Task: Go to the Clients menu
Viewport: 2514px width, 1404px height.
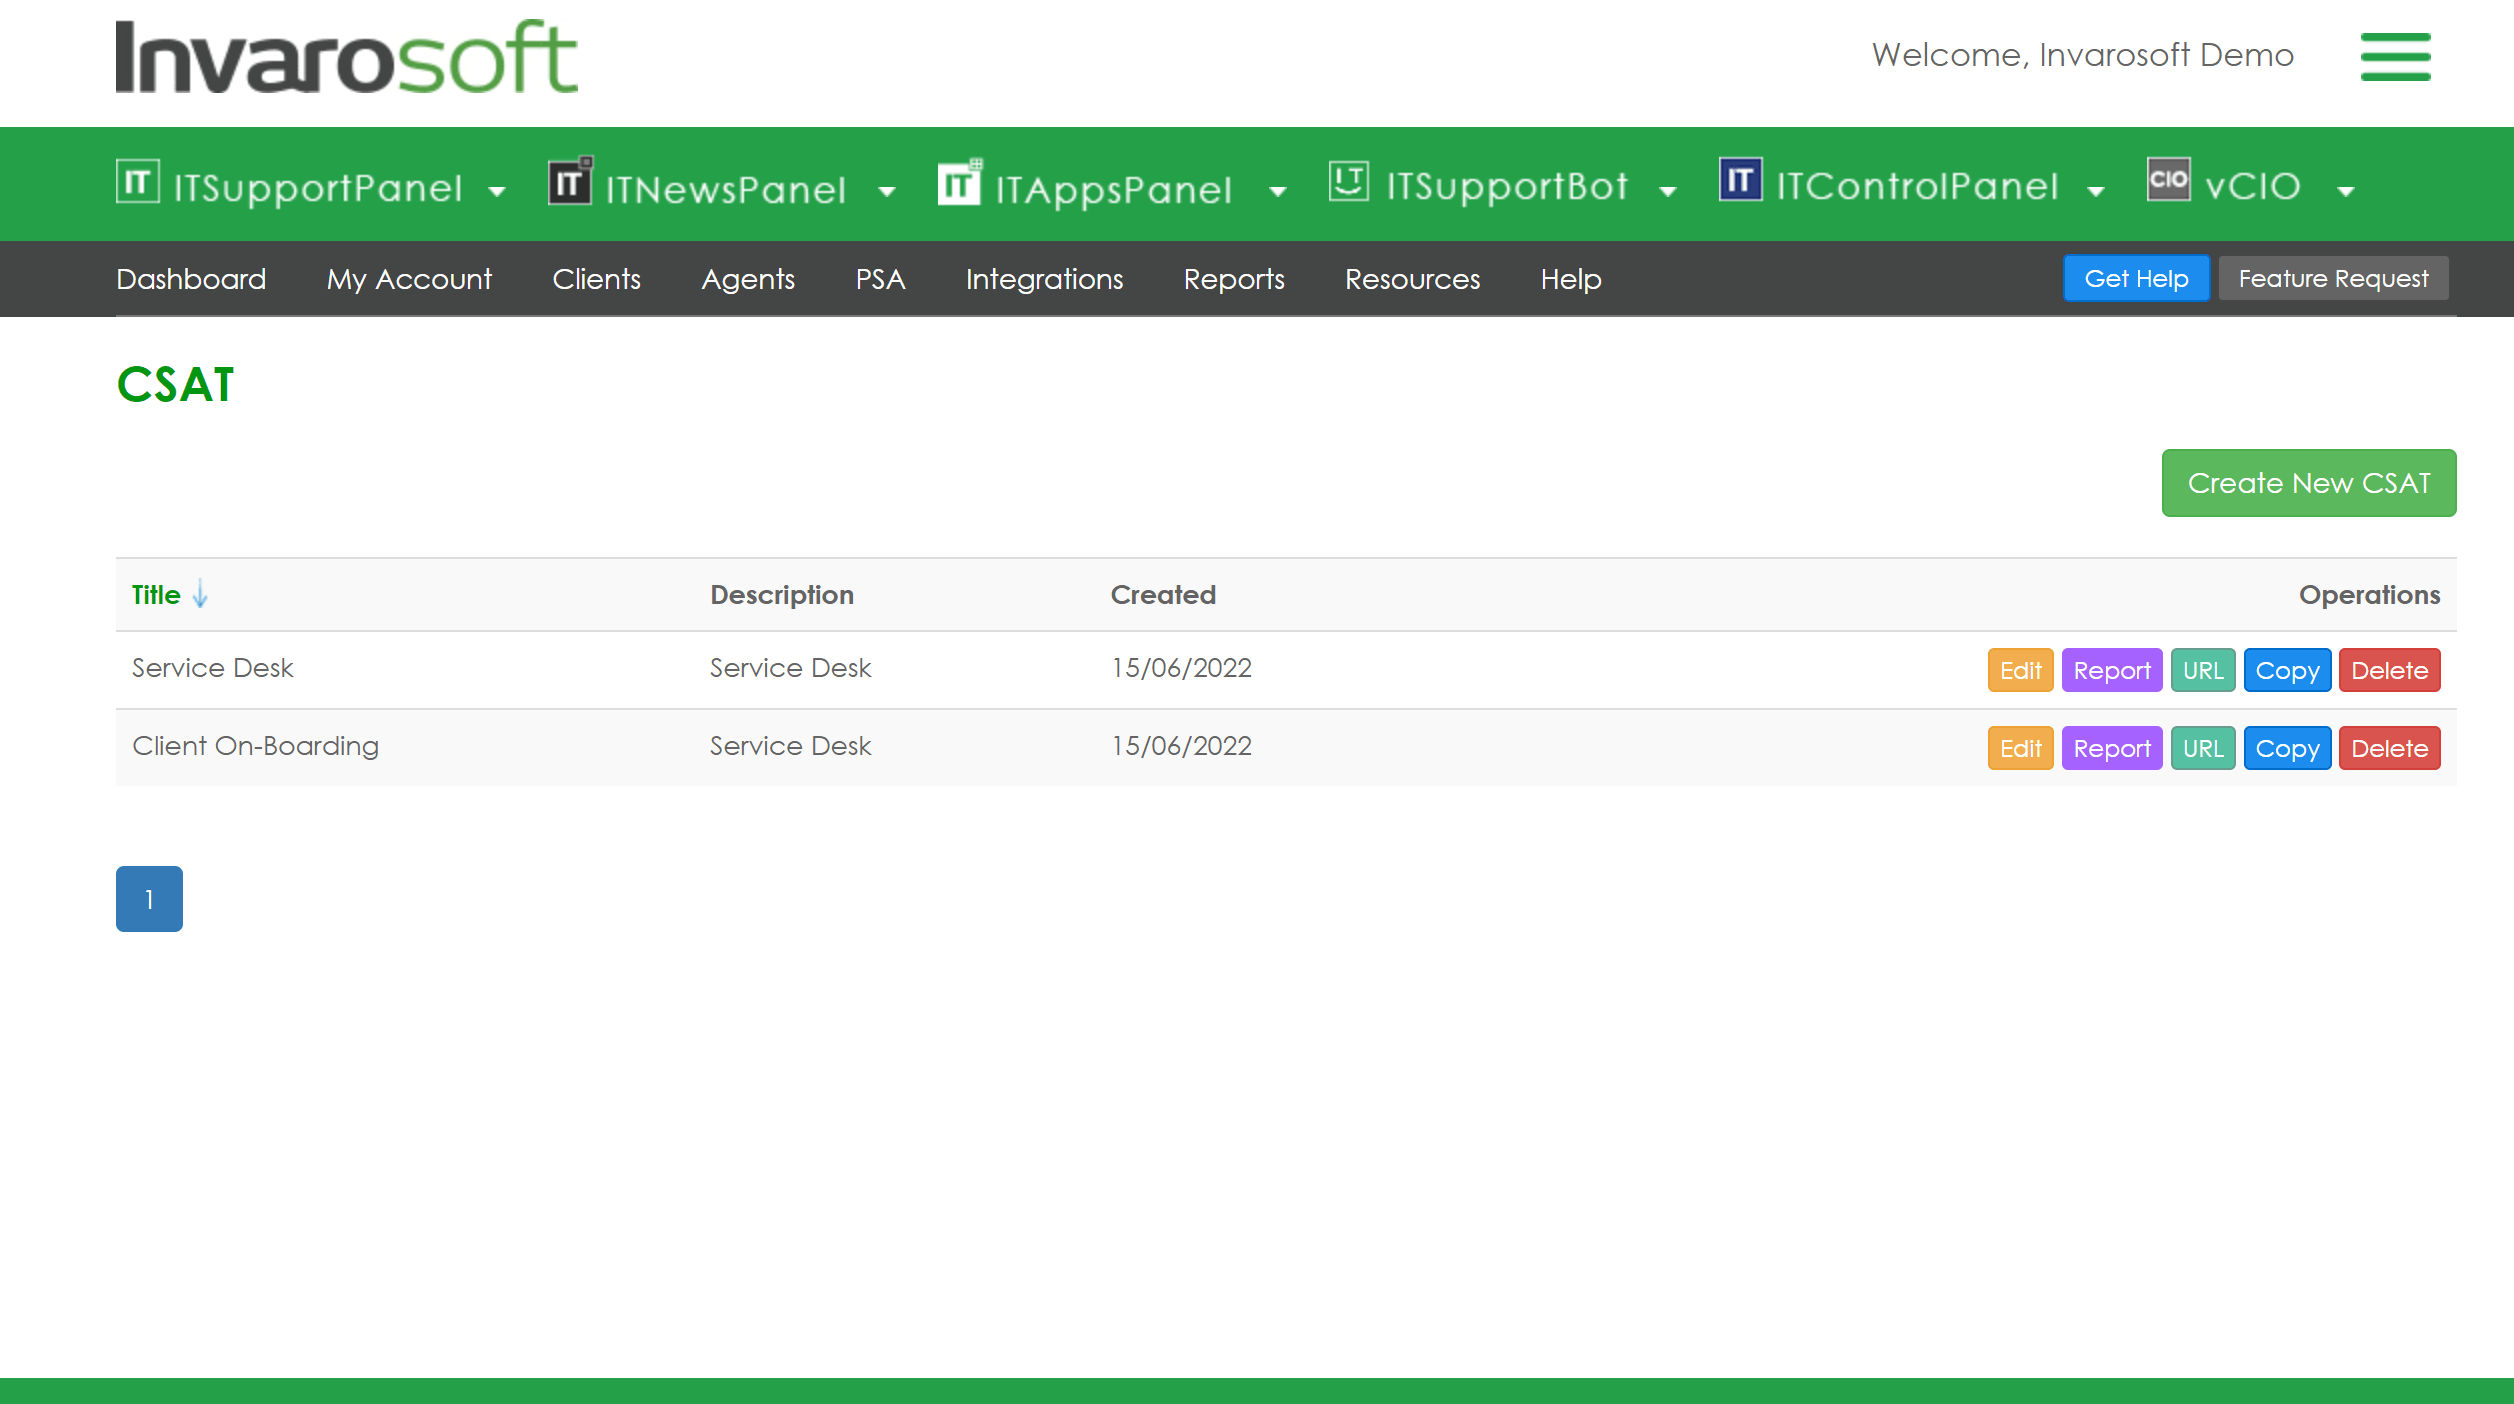Action: tap(596, 279)
